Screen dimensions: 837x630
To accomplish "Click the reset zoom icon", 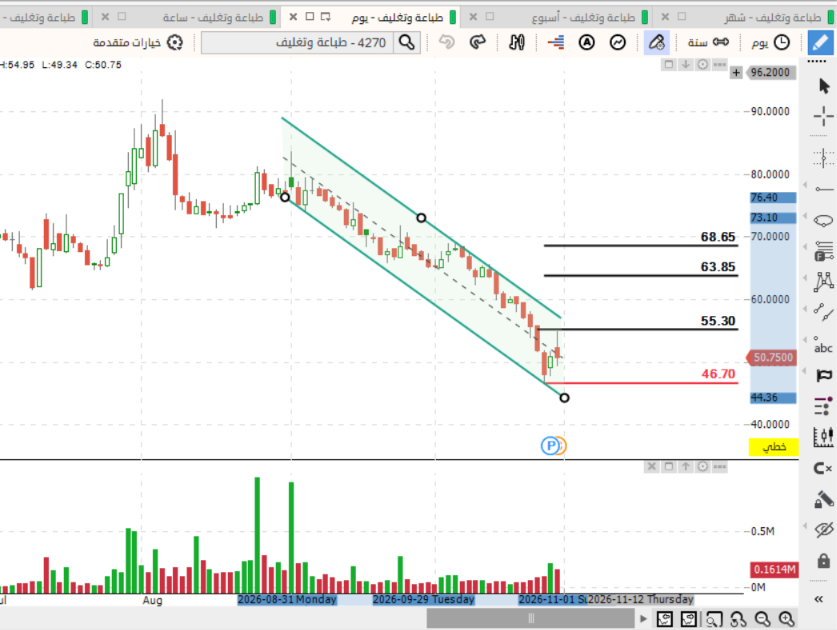I will [738, 619].
